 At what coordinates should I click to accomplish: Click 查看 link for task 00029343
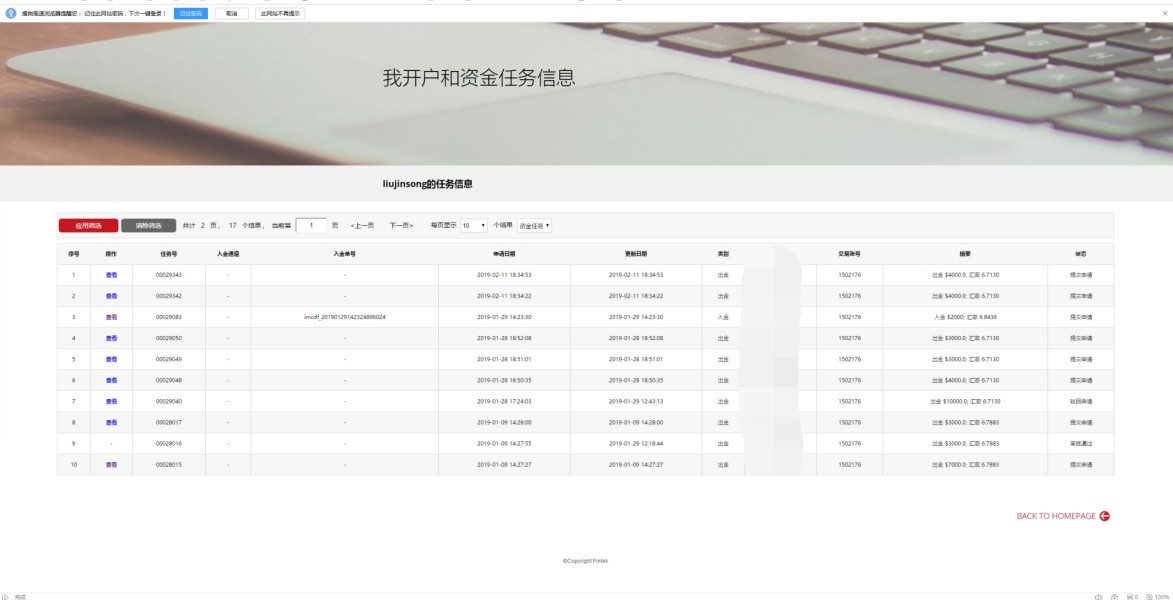[111, 274]
